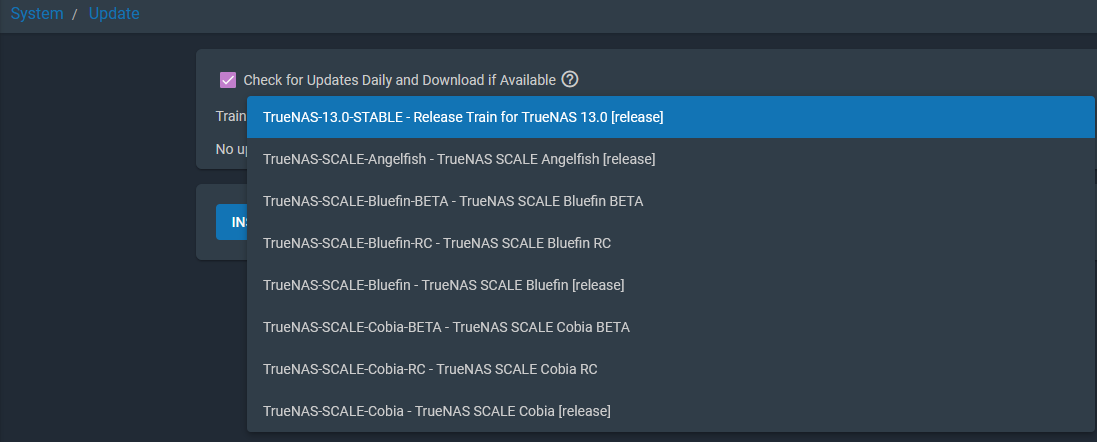Open the help tooltip for daily updates
Viewport: 1097px width, 442px height.
coord(570,80)
